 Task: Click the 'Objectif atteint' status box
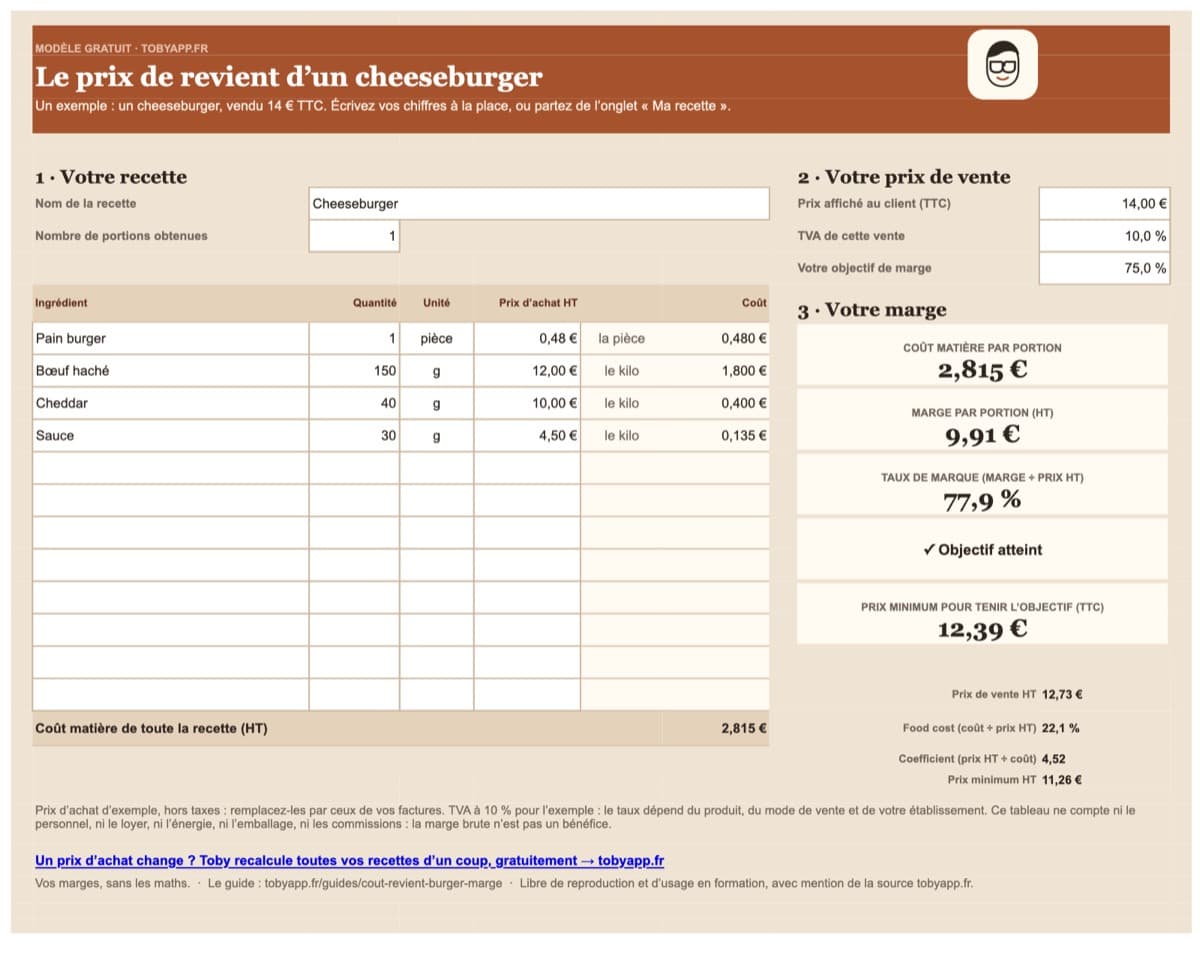coord(982,549)
